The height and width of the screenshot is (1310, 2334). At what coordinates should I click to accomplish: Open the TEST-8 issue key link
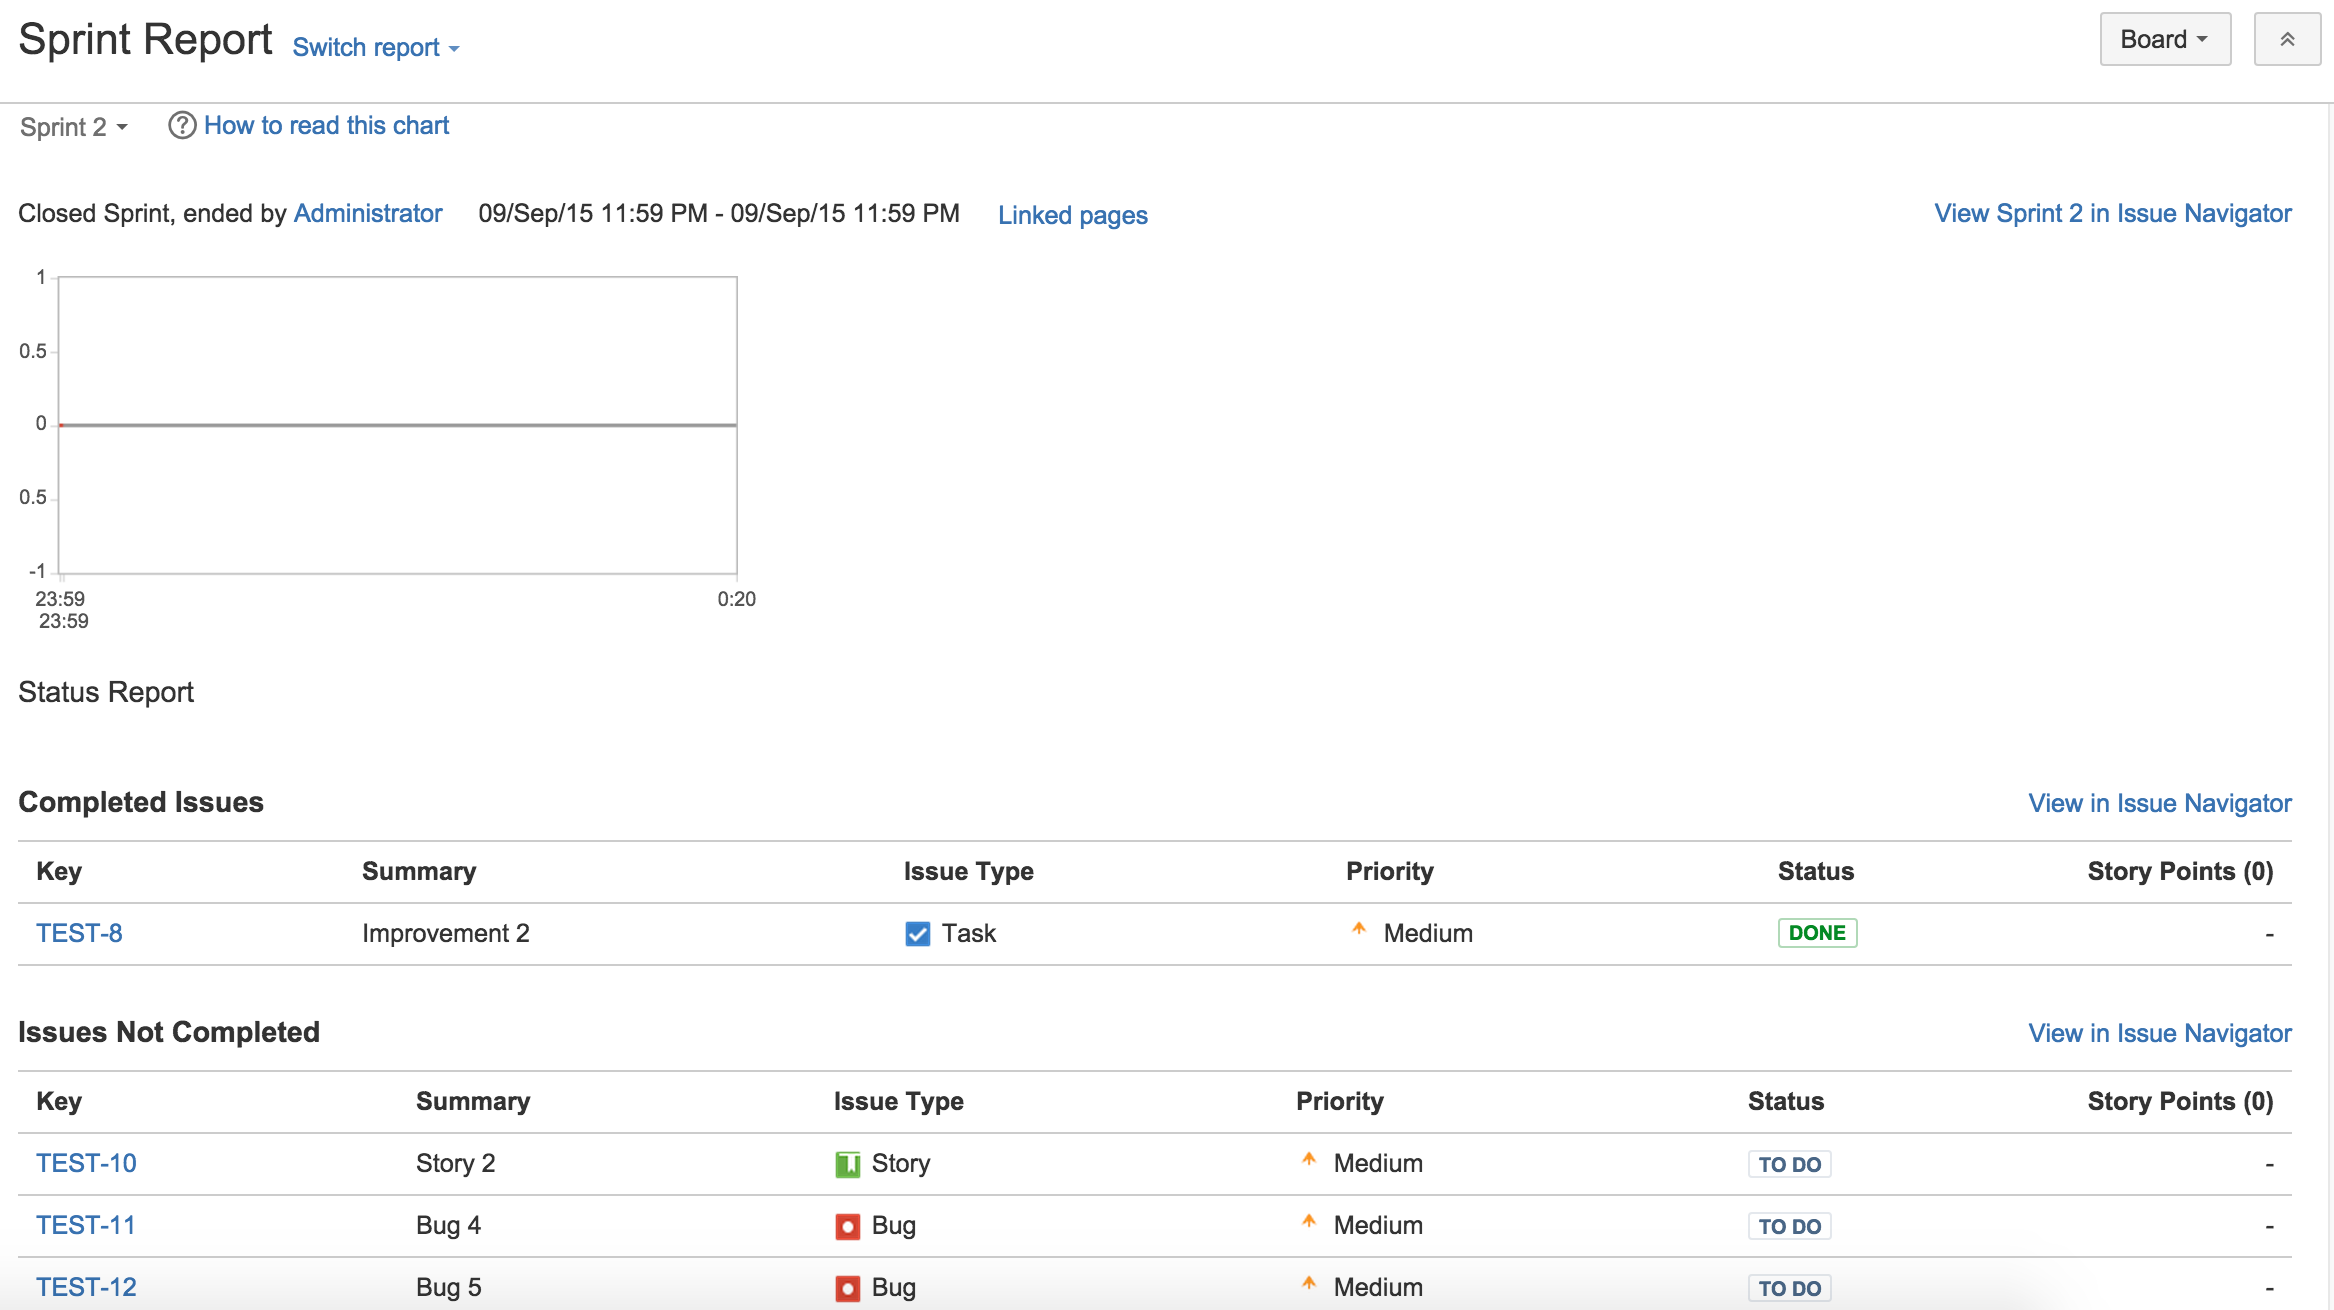[79, 934]
